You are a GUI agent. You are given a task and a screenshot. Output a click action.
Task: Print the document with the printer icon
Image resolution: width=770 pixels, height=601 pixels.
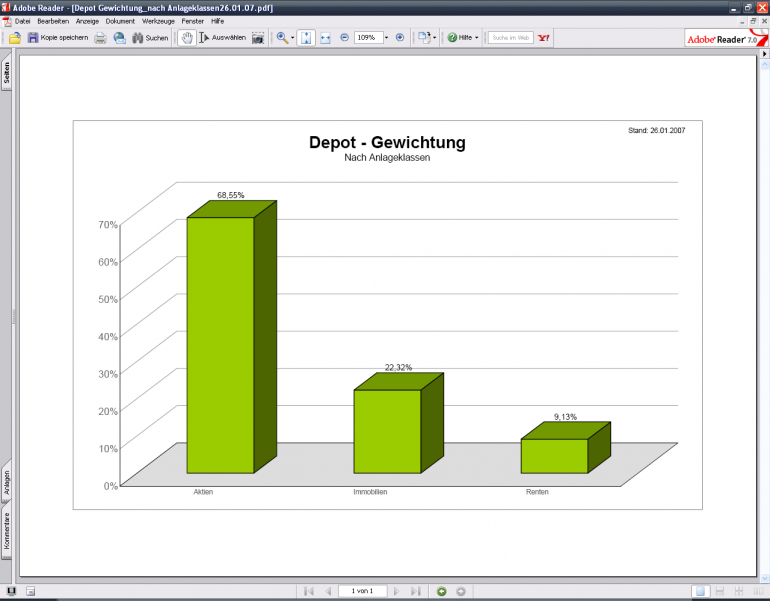click(x=100, y=38)
